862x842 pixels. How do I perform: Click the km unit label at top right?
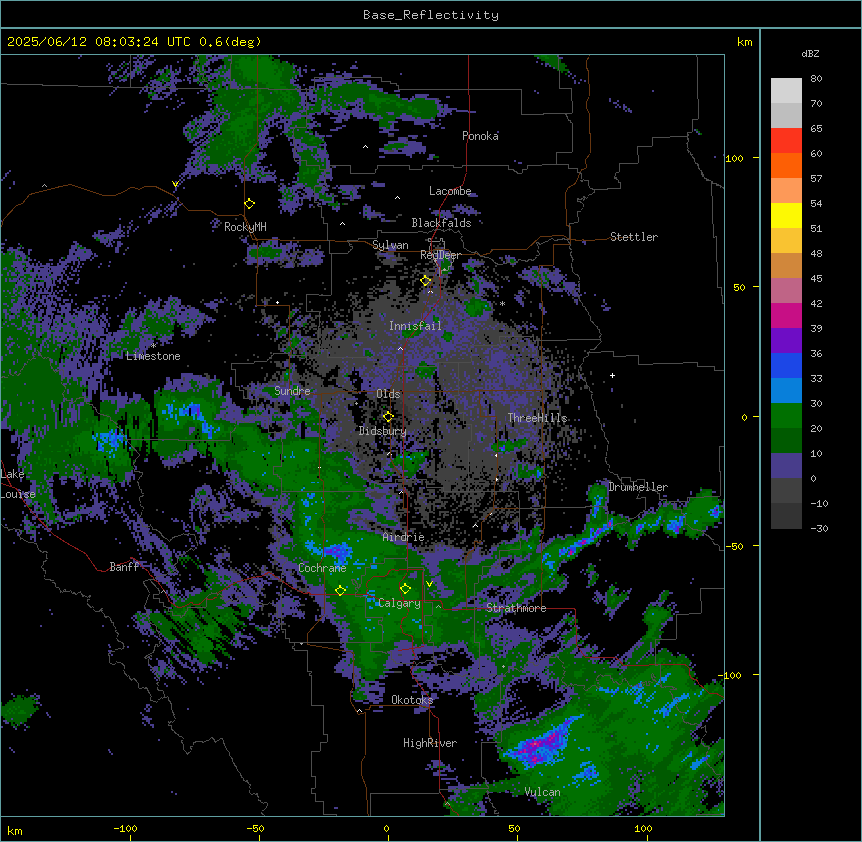(744, 42)
